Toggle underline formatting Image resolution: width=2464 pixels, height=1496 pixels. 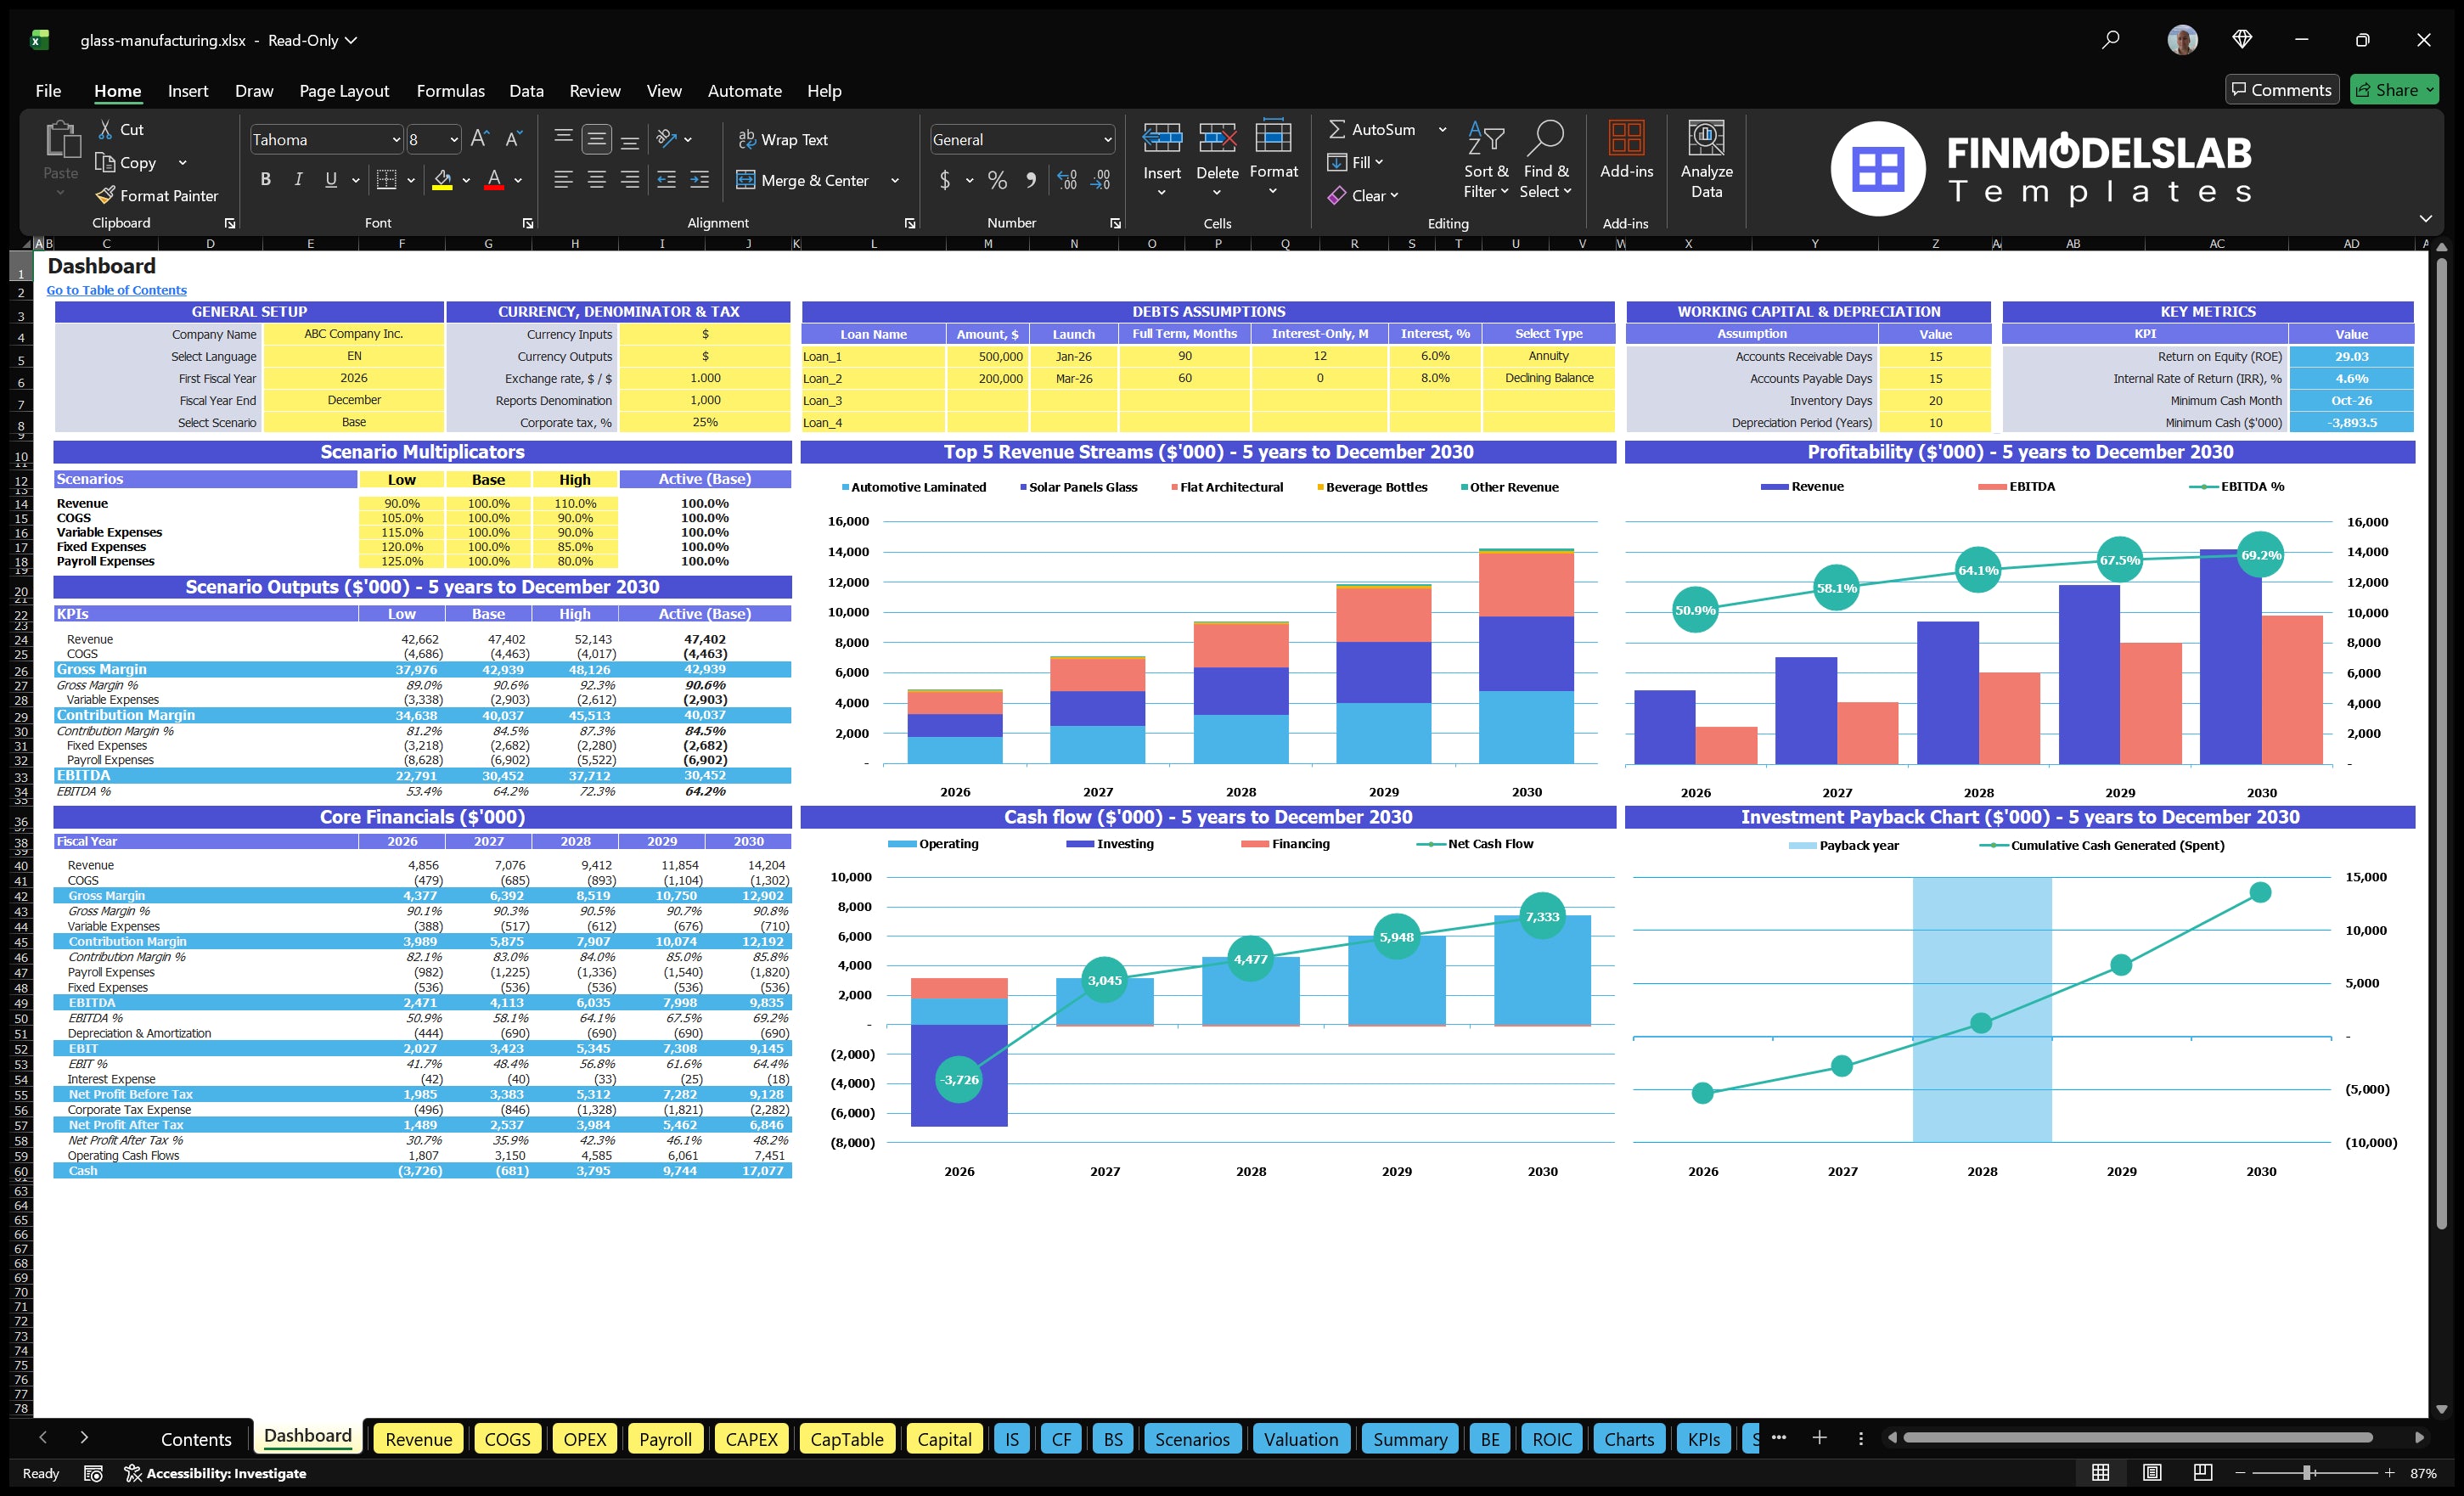tap(330, 179)
